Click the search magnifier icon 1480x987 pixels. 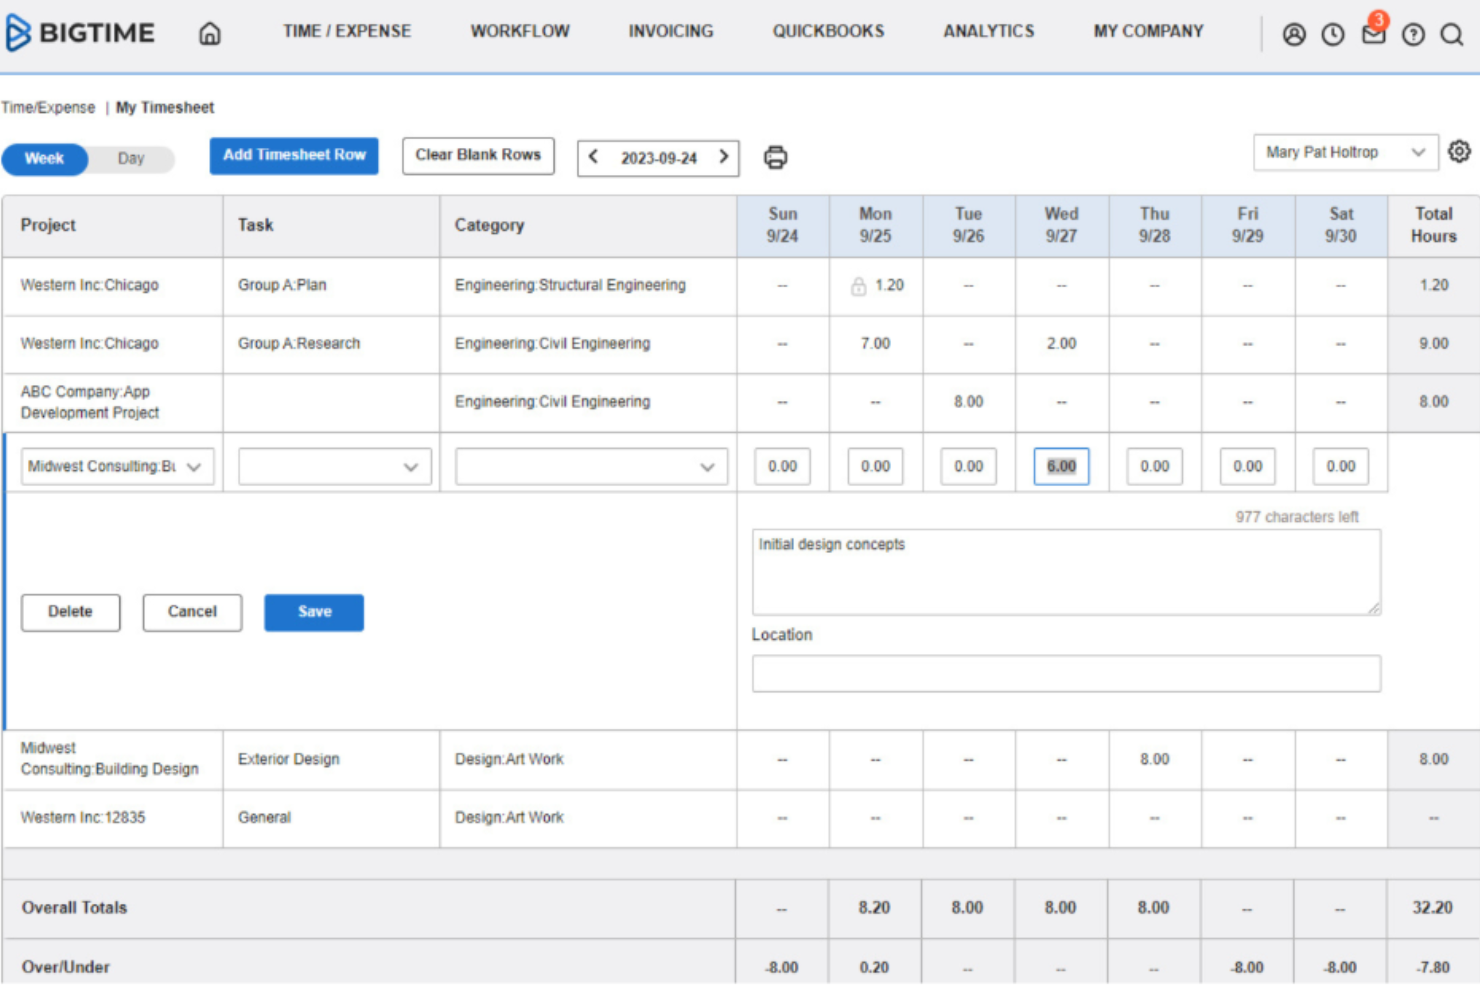tap(1452, 35)
